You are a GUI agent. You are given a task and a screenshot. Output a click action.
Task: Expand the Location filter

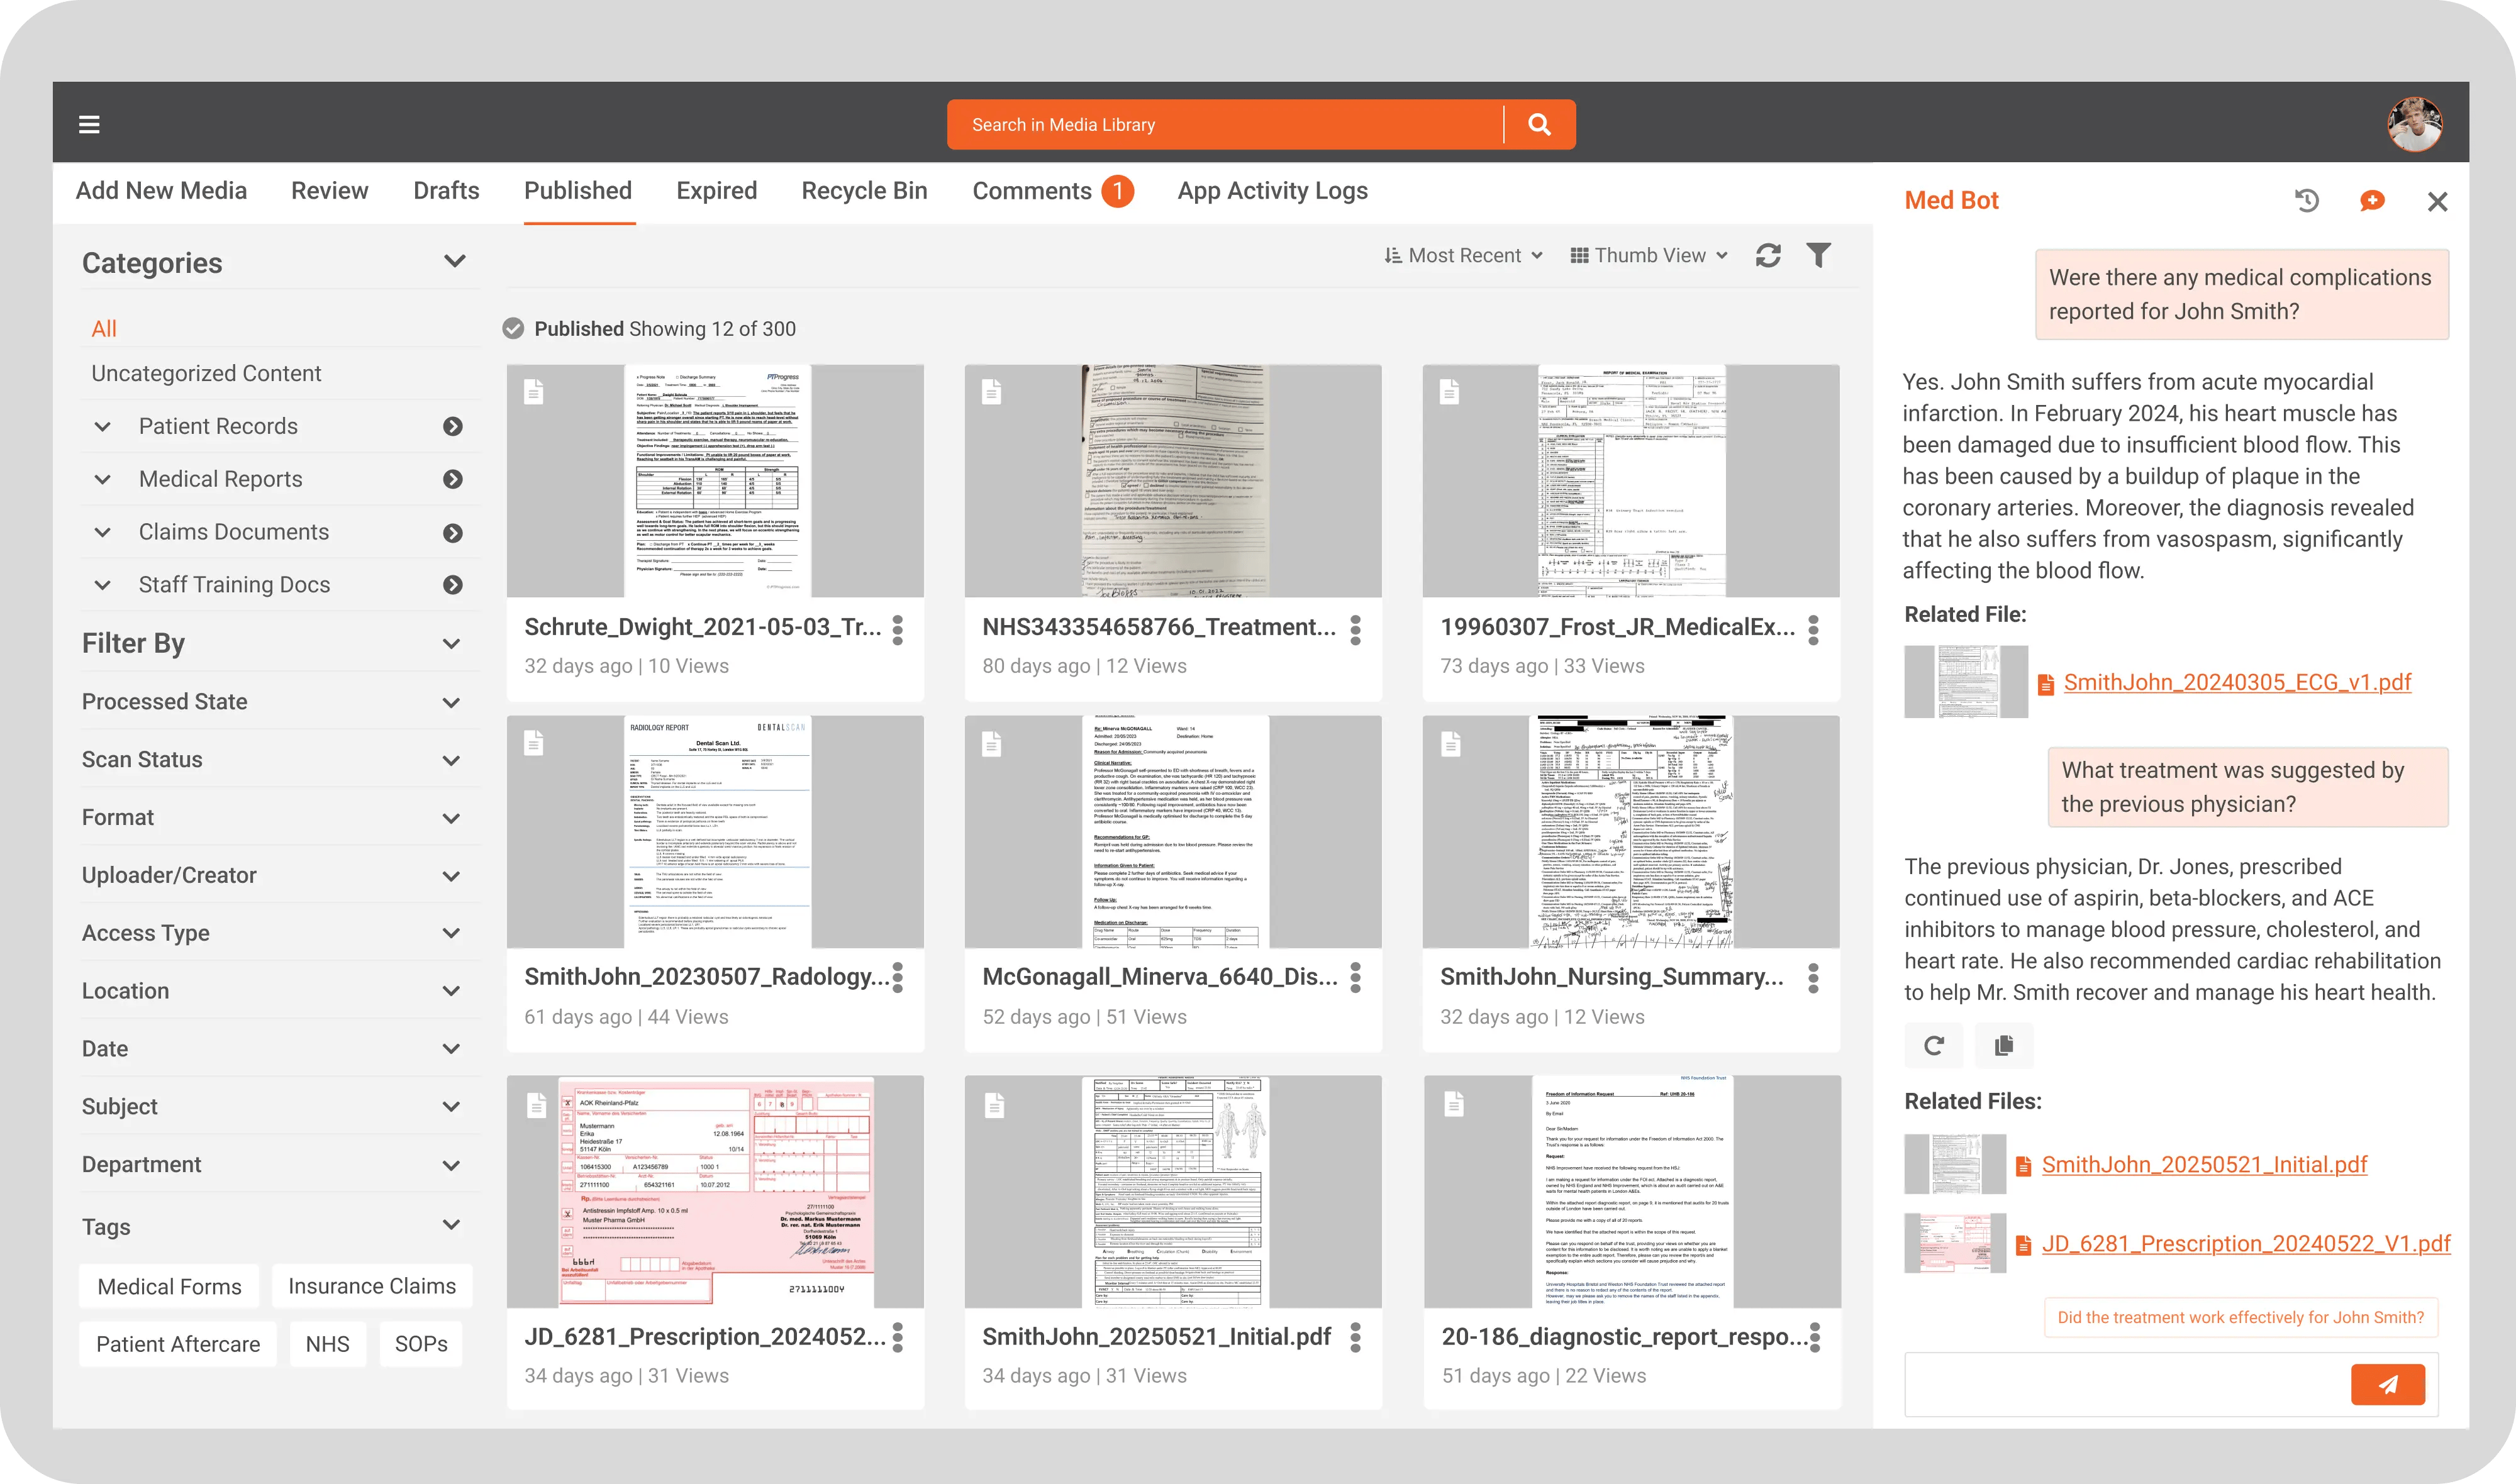pyautogui.click(x=452, y=991)
